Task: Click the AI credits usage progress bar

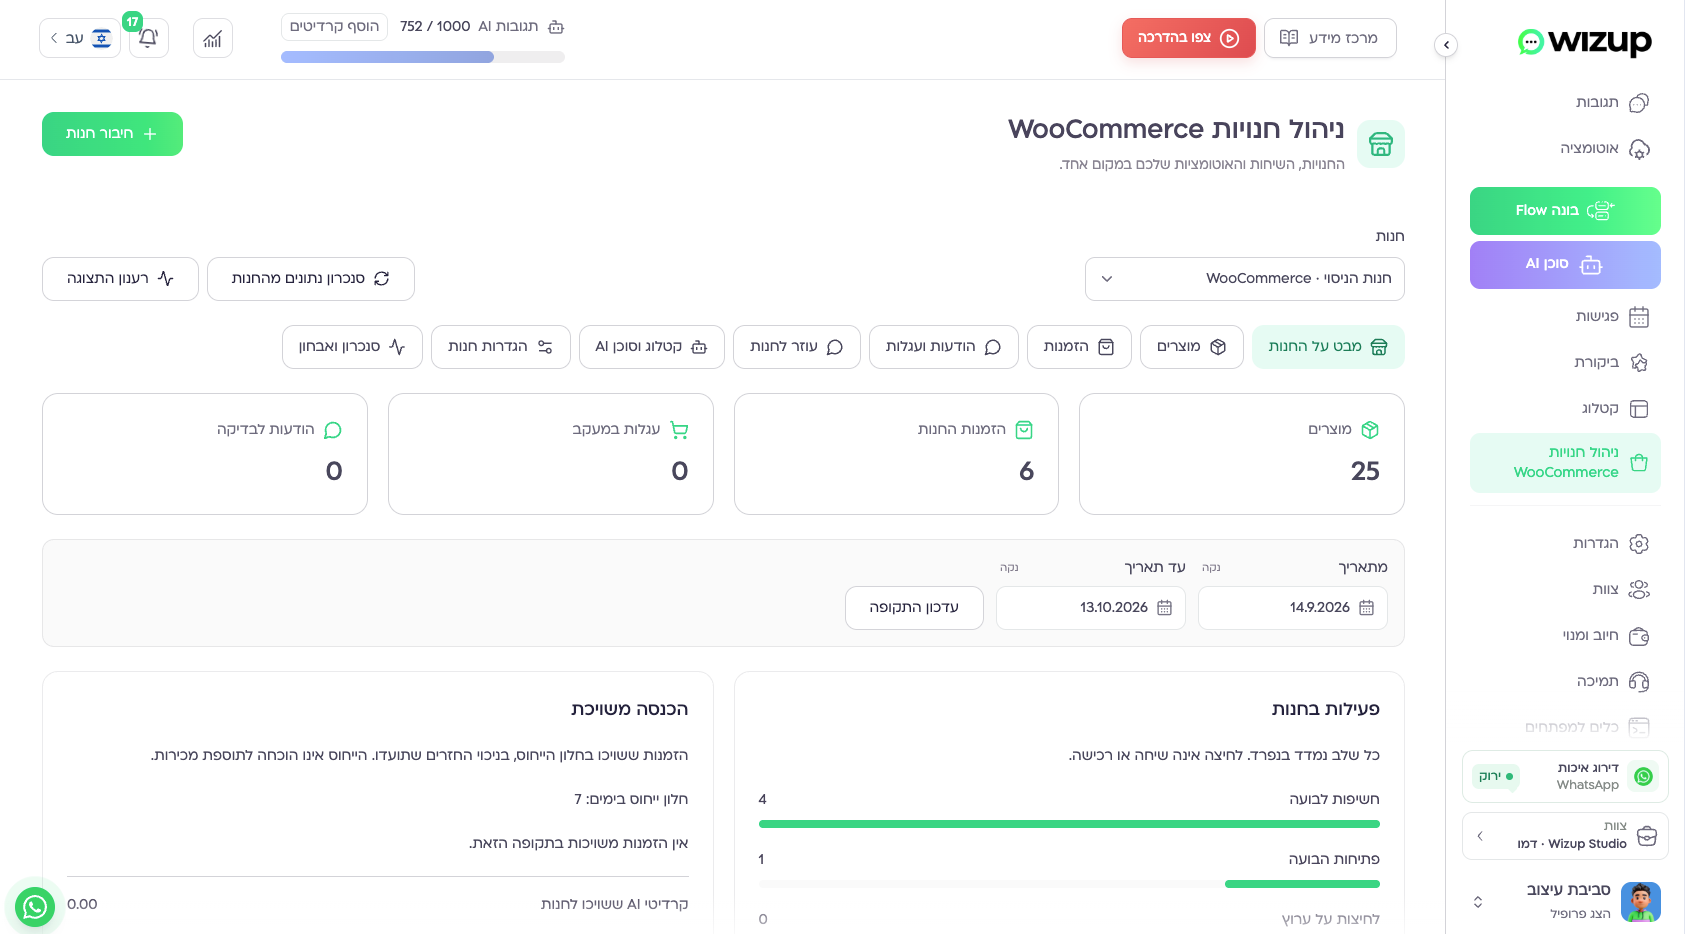Action: coord(423,58)
